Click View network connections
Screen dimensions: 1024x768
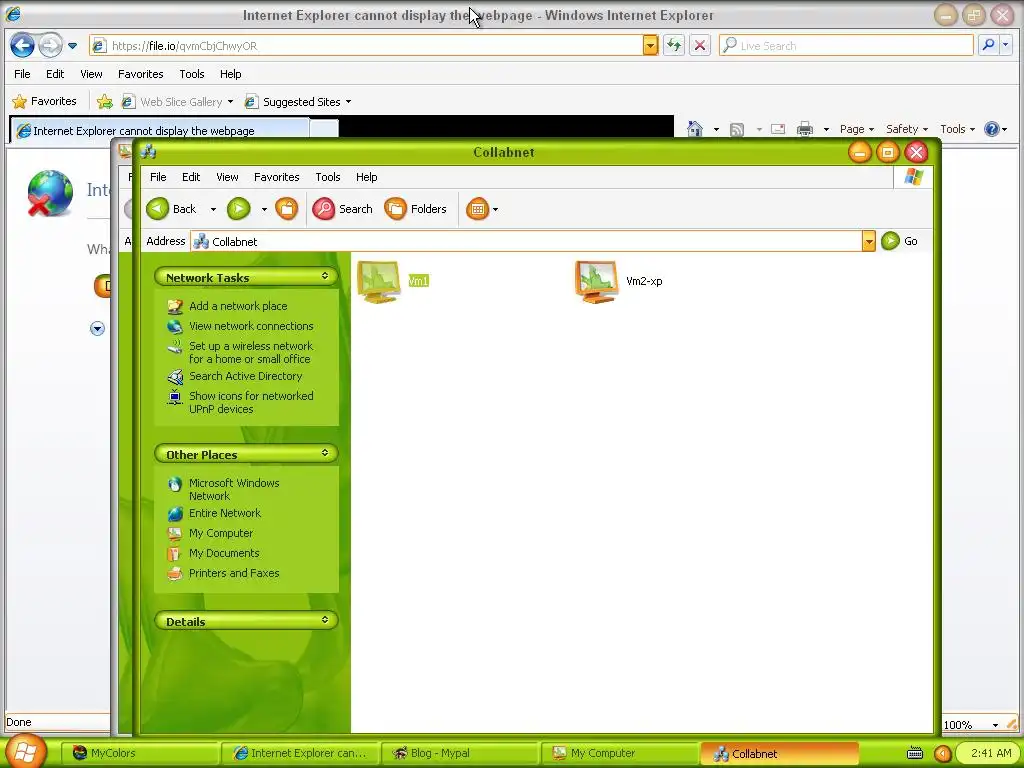[251, 326]
